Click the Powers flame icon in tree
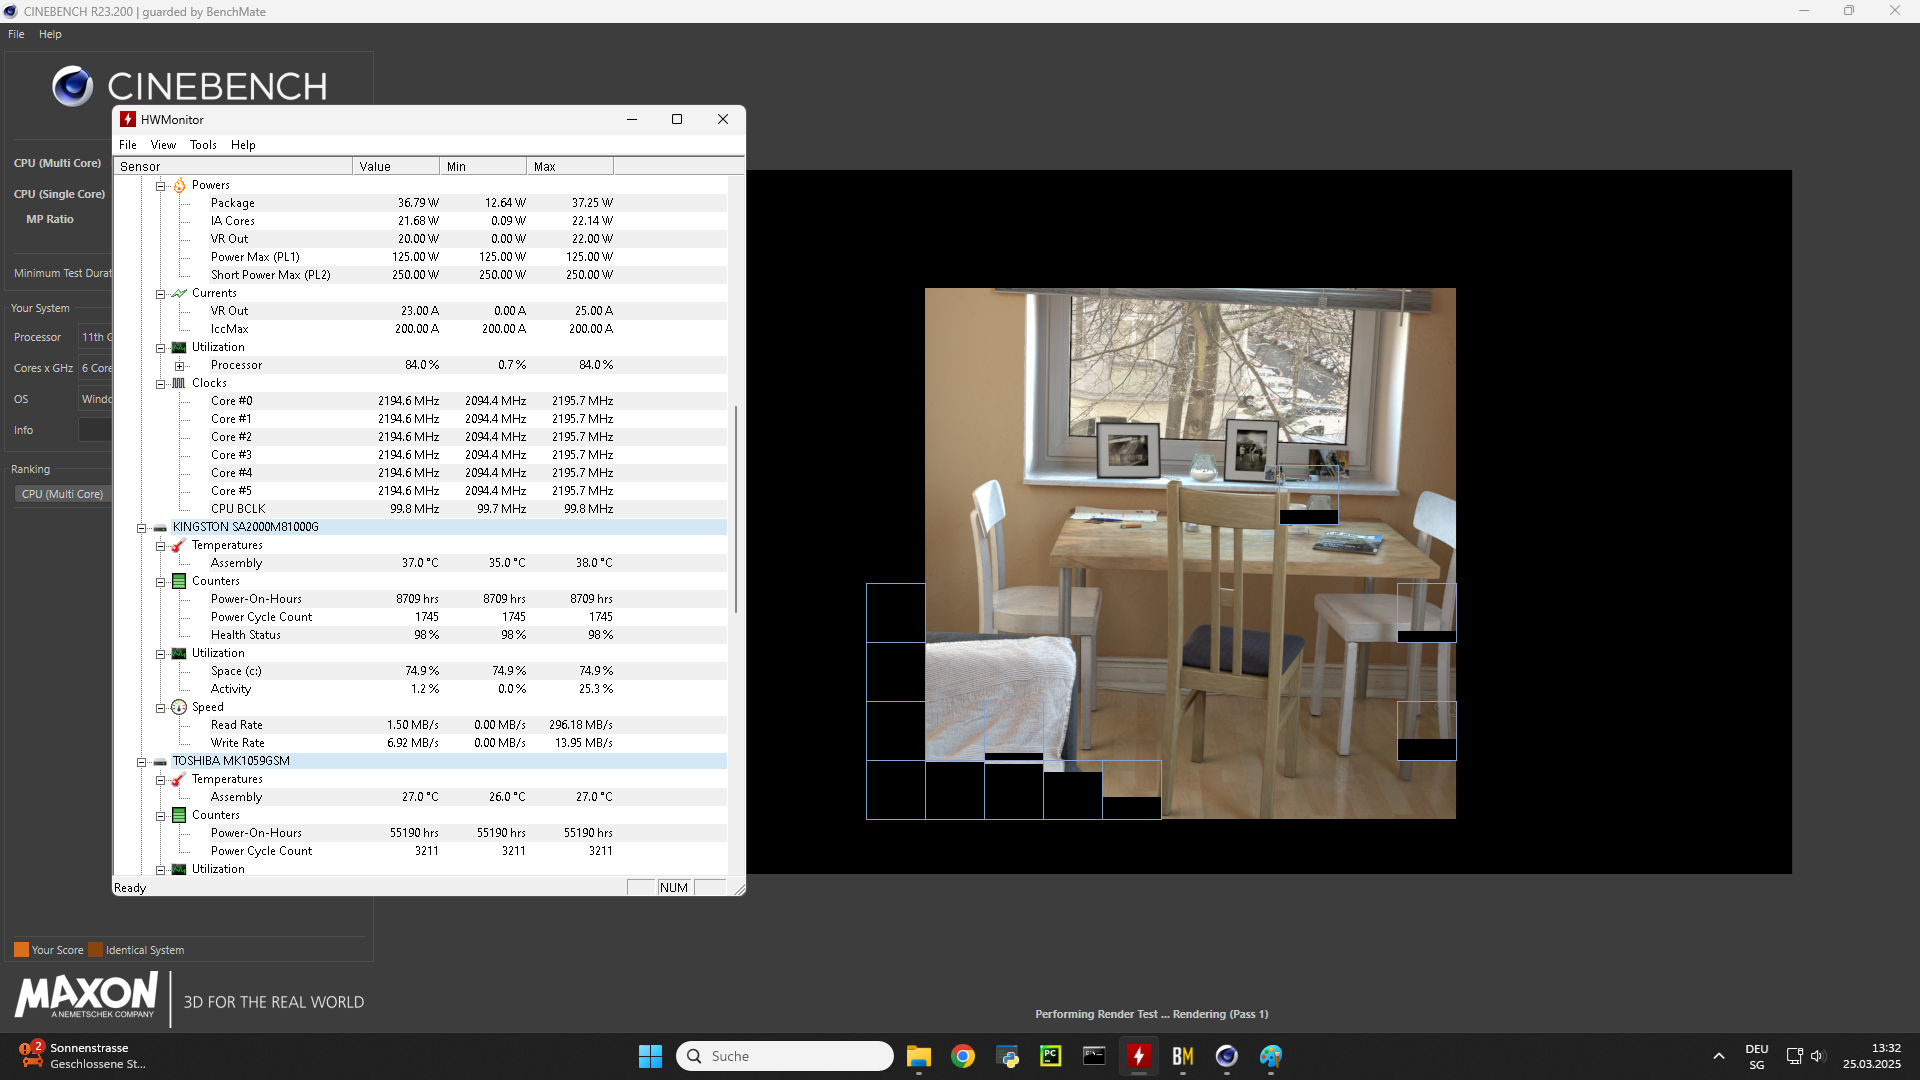Image resolution: width=1920 pixels, height=1080 pixels. [179, 185]
